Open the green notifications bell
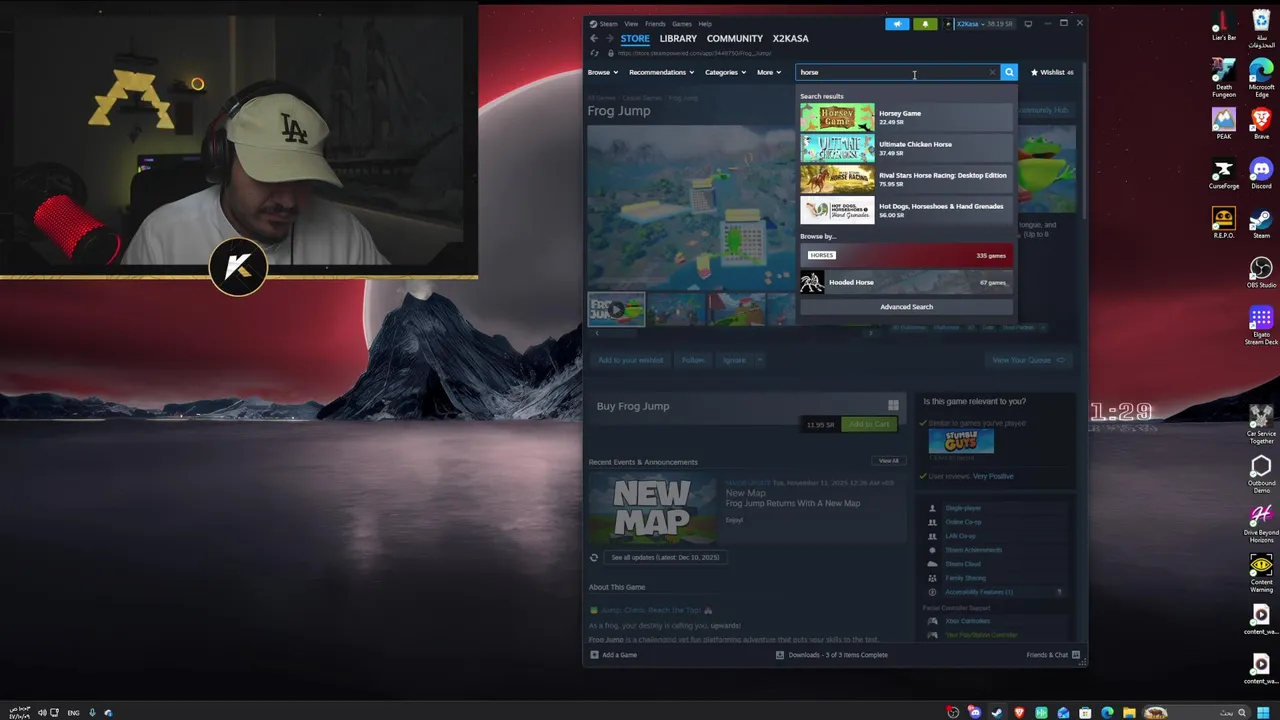1280x720 pixels. tap(925, 23)
